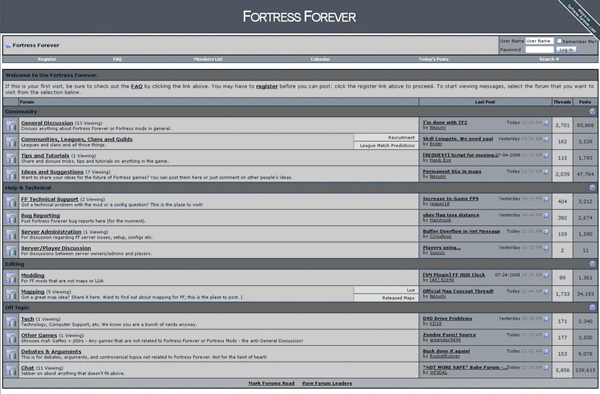Viewport: 600px width, 394px height.
Task: Open thread Players using... last post
Action: [442, 248]
